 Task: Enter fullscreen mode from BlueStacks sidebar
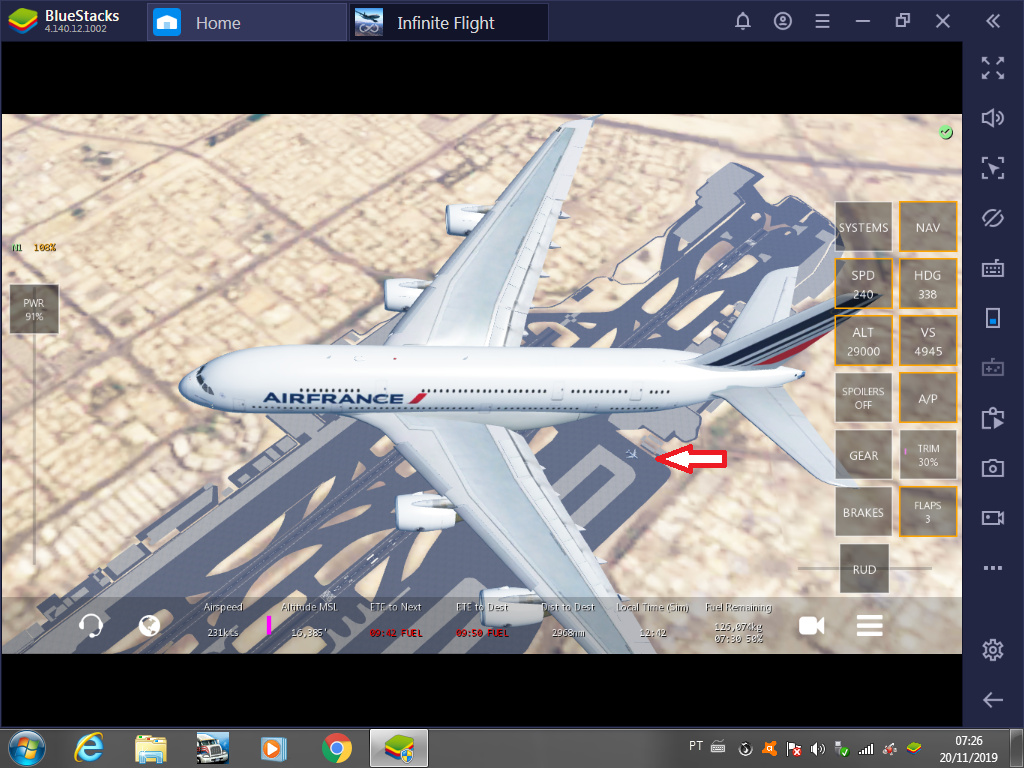click(993, 68)
